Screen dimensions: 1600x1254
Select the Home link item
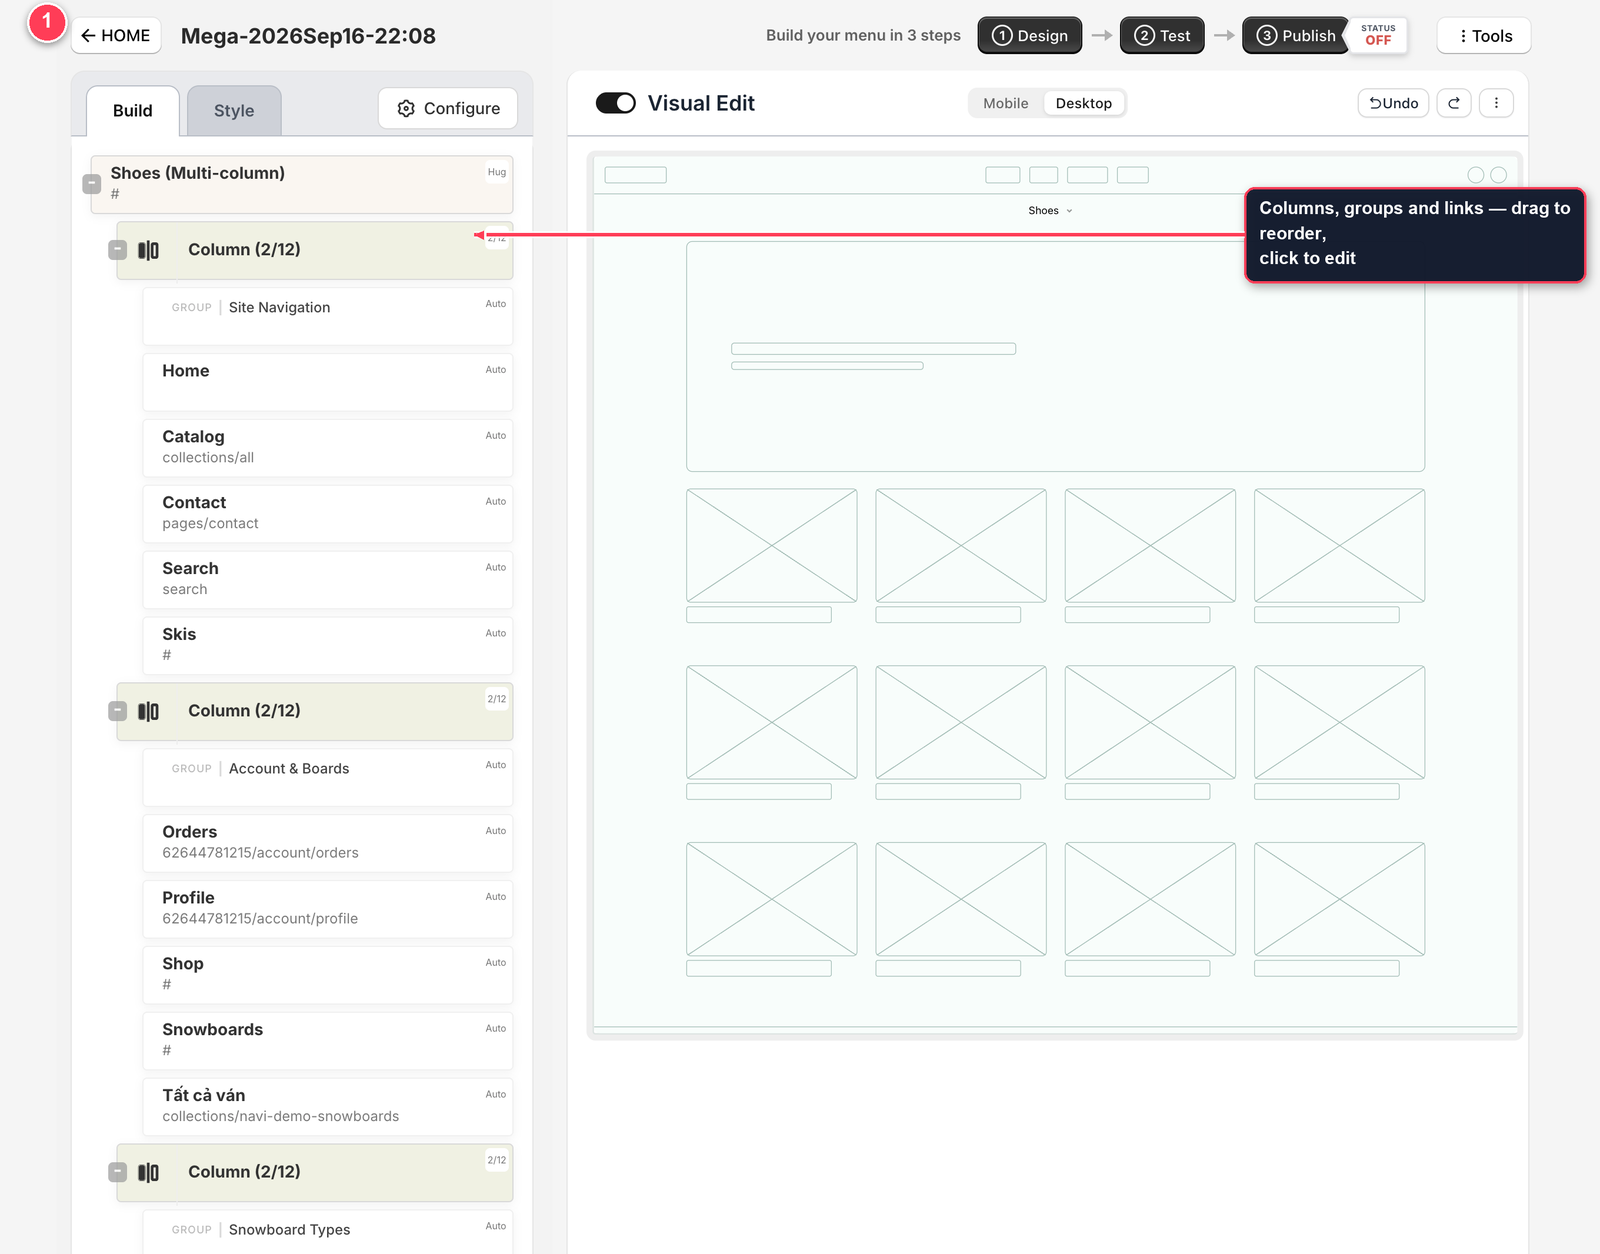click(x=328, y=382)
